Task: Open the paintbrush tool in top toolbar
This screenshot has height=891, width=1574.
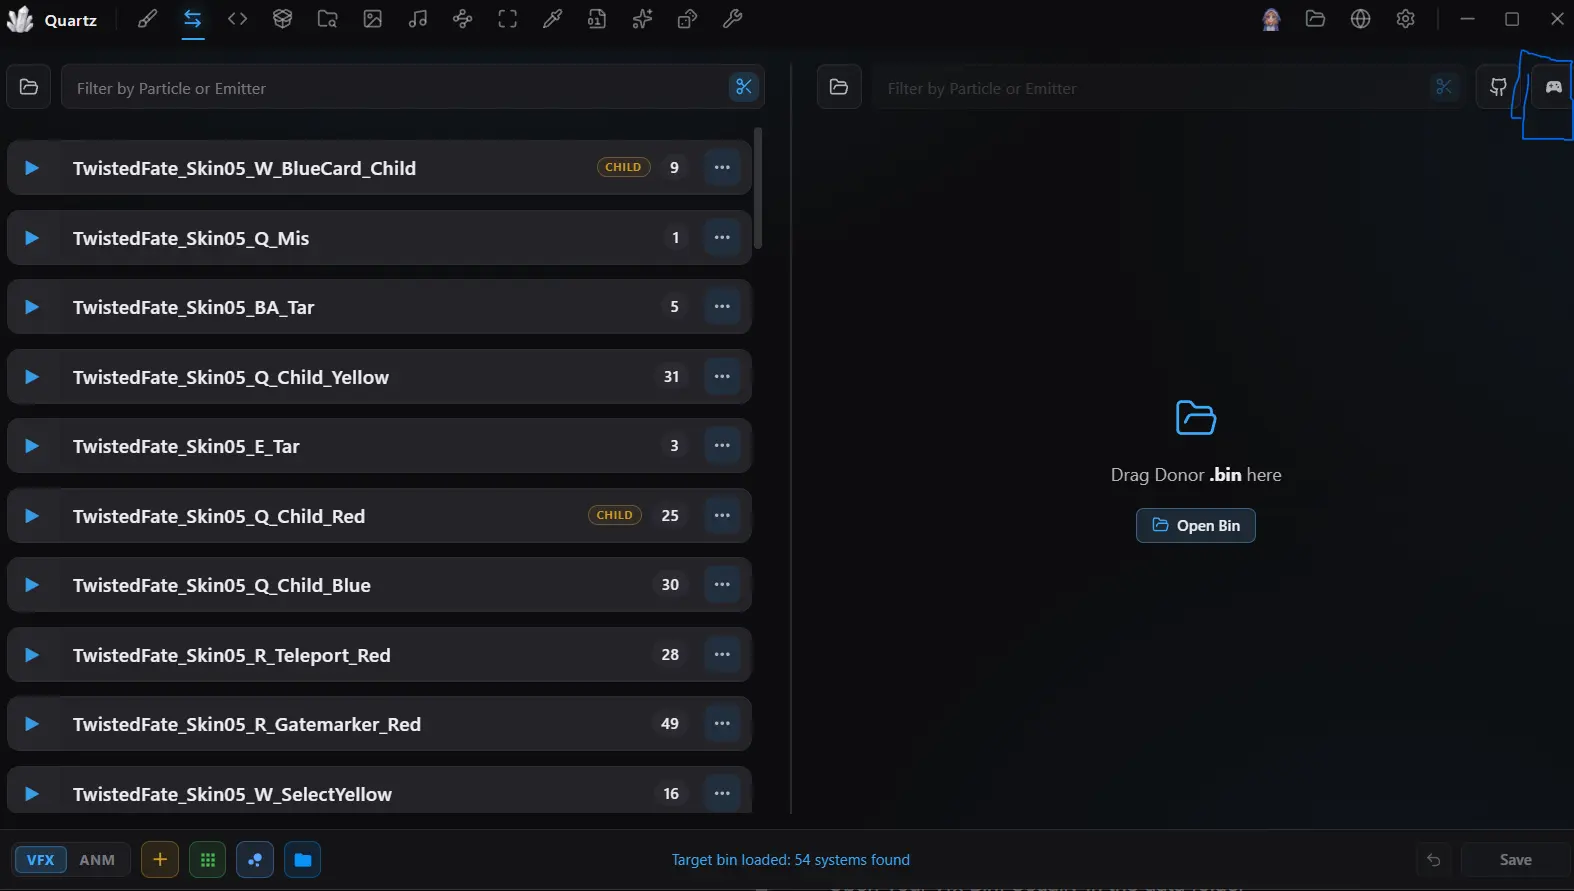Action: tap(147, 19)
